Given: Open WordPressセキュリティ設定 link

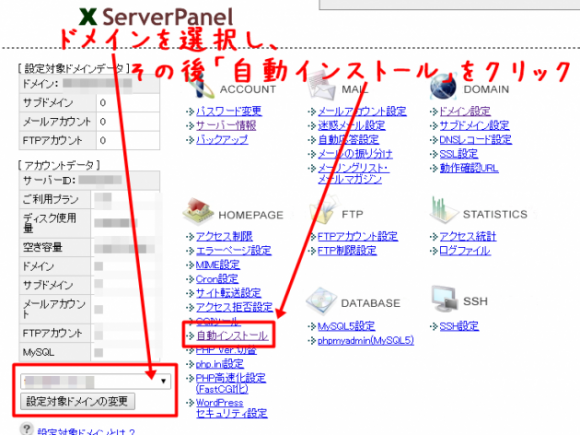Looking at the screenshot, I should 231,408.
